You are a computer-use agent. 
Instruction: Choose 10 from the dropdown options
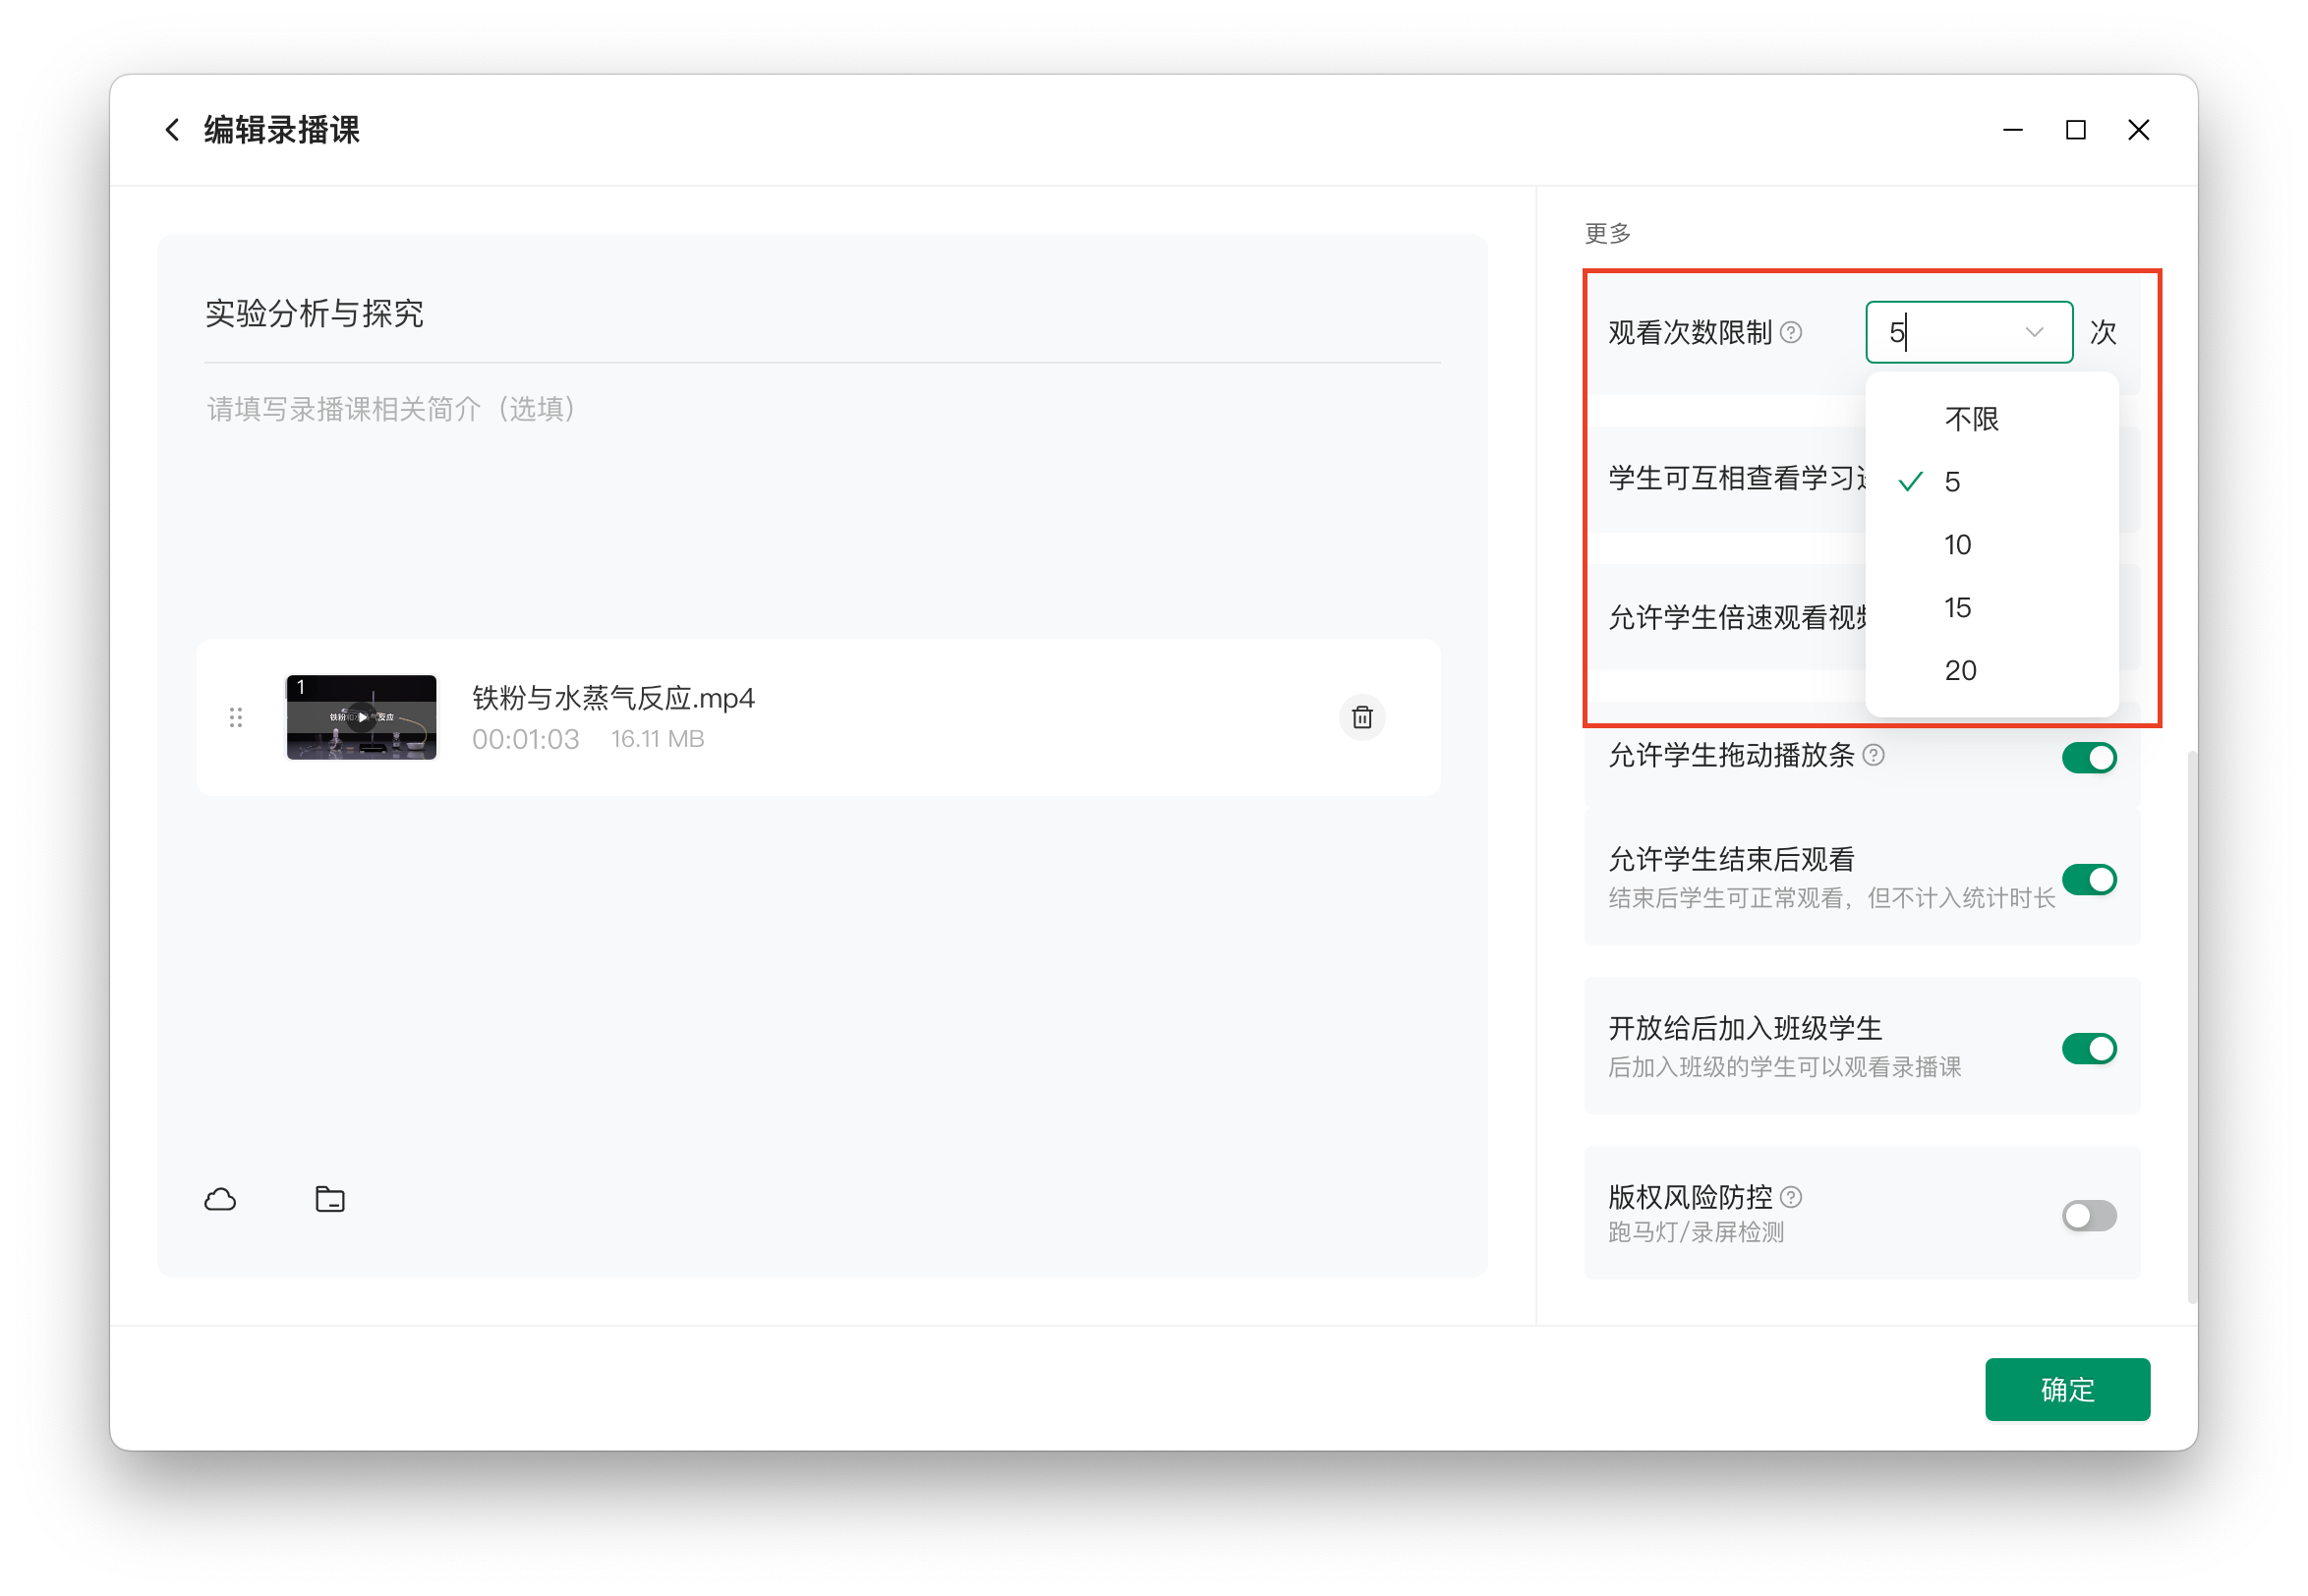tap(1957, 545)
